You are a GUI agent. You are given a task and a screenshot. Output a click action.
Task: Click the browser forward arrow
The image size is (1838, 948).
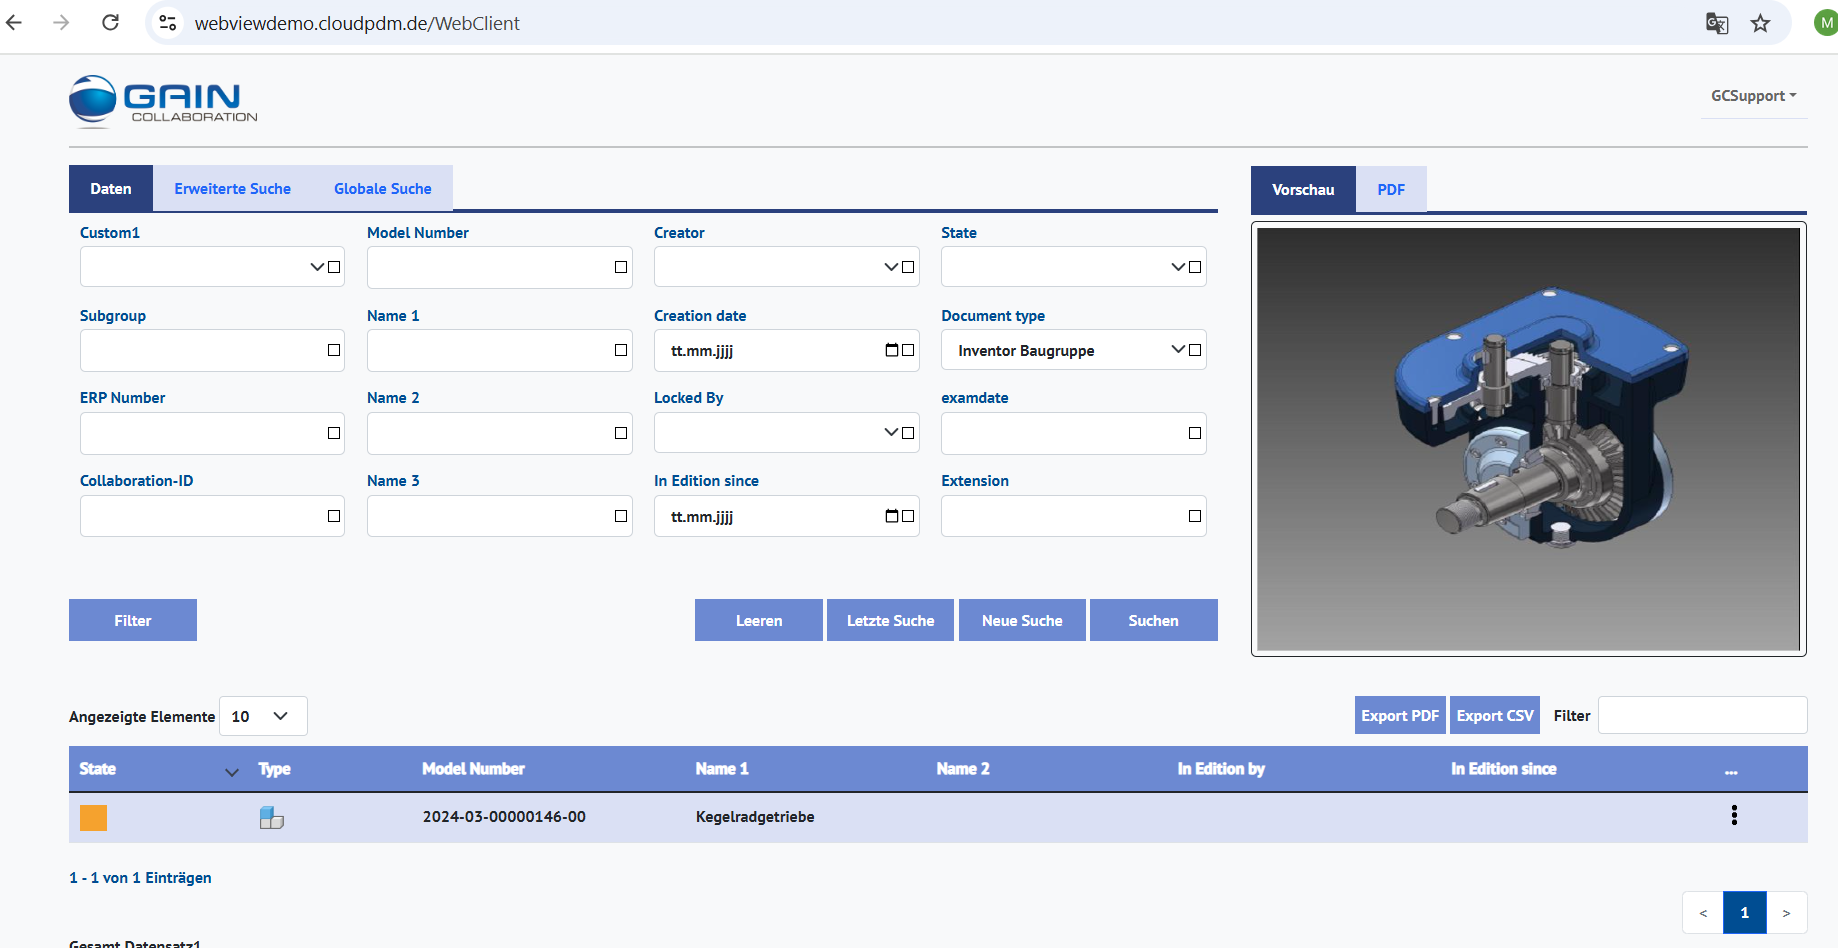61,22
